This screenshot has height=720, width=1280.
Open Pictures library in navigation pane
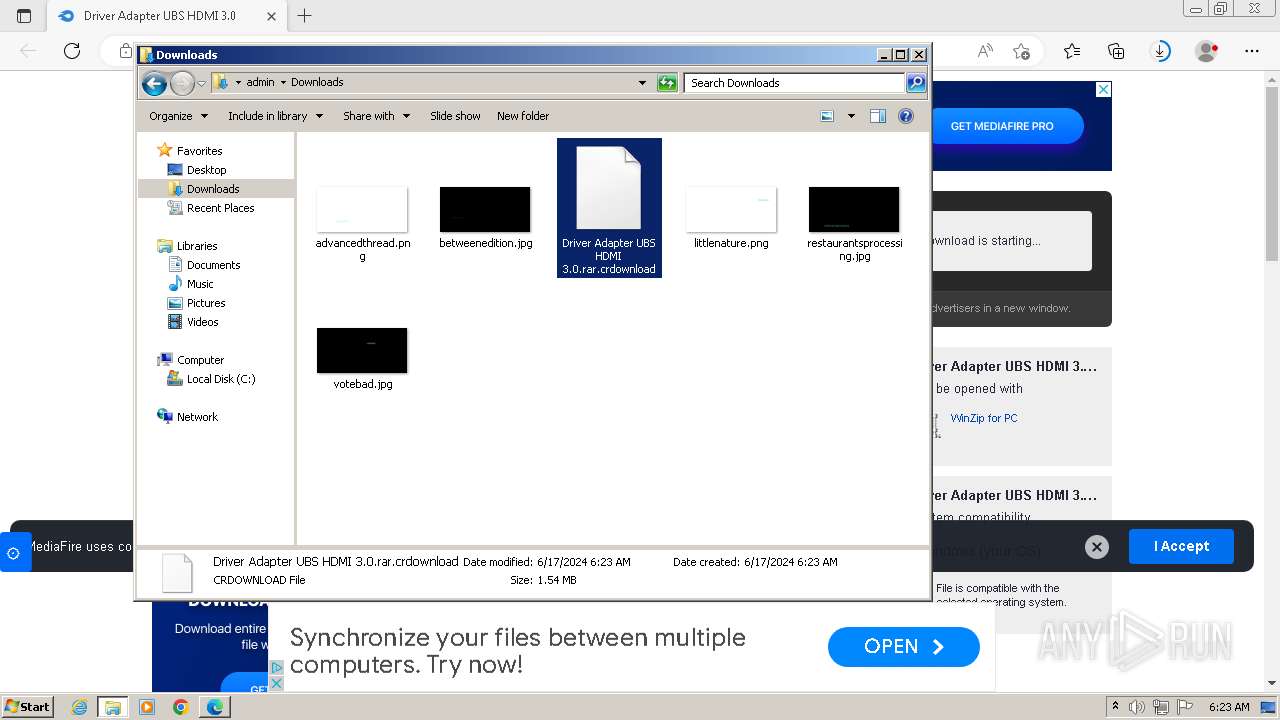[206, 303]
